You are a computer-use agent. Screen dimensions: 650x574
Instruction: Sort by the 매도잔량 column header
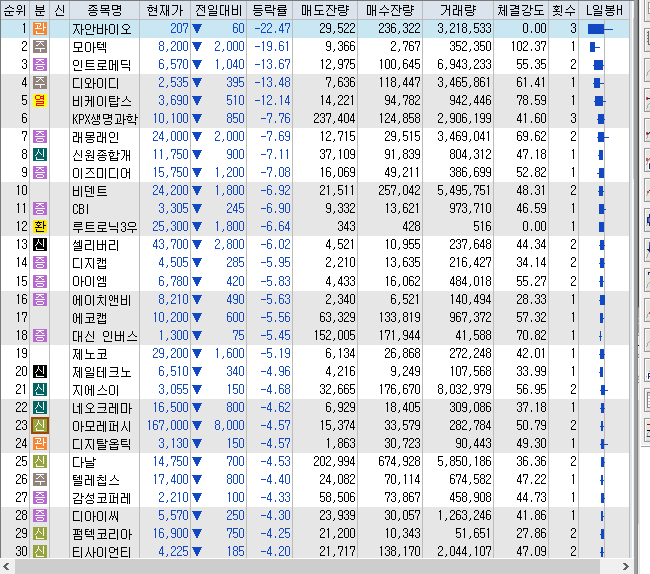[325, 10]
